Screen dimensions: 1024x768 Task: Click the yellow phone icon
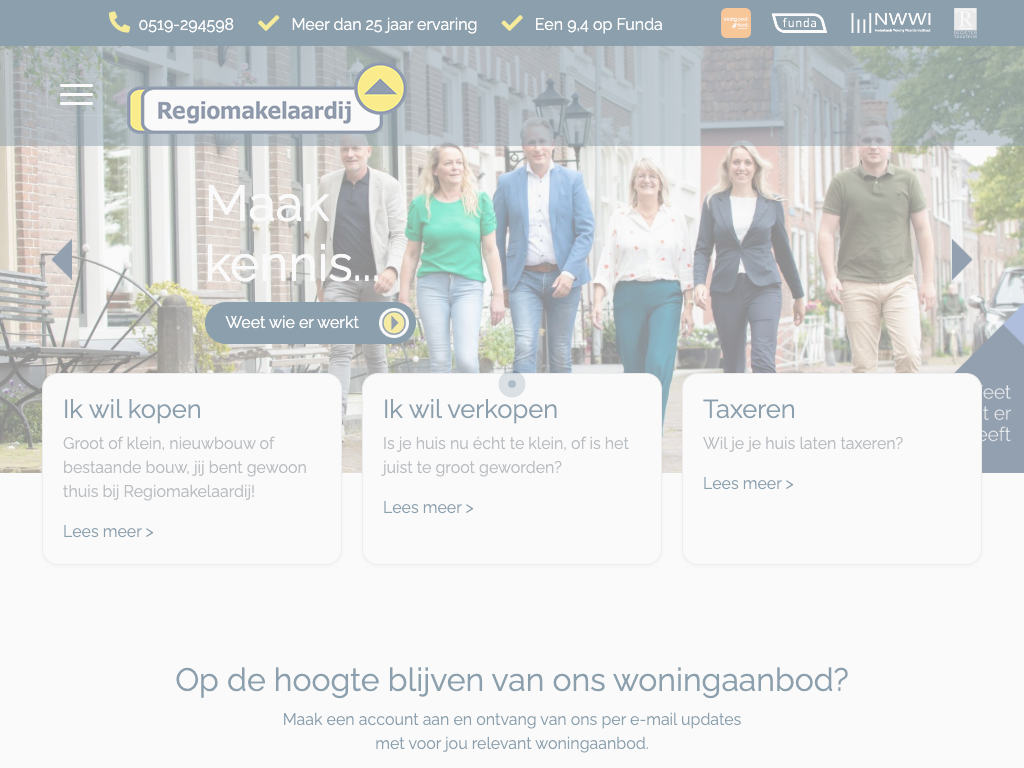click(119, 23)
